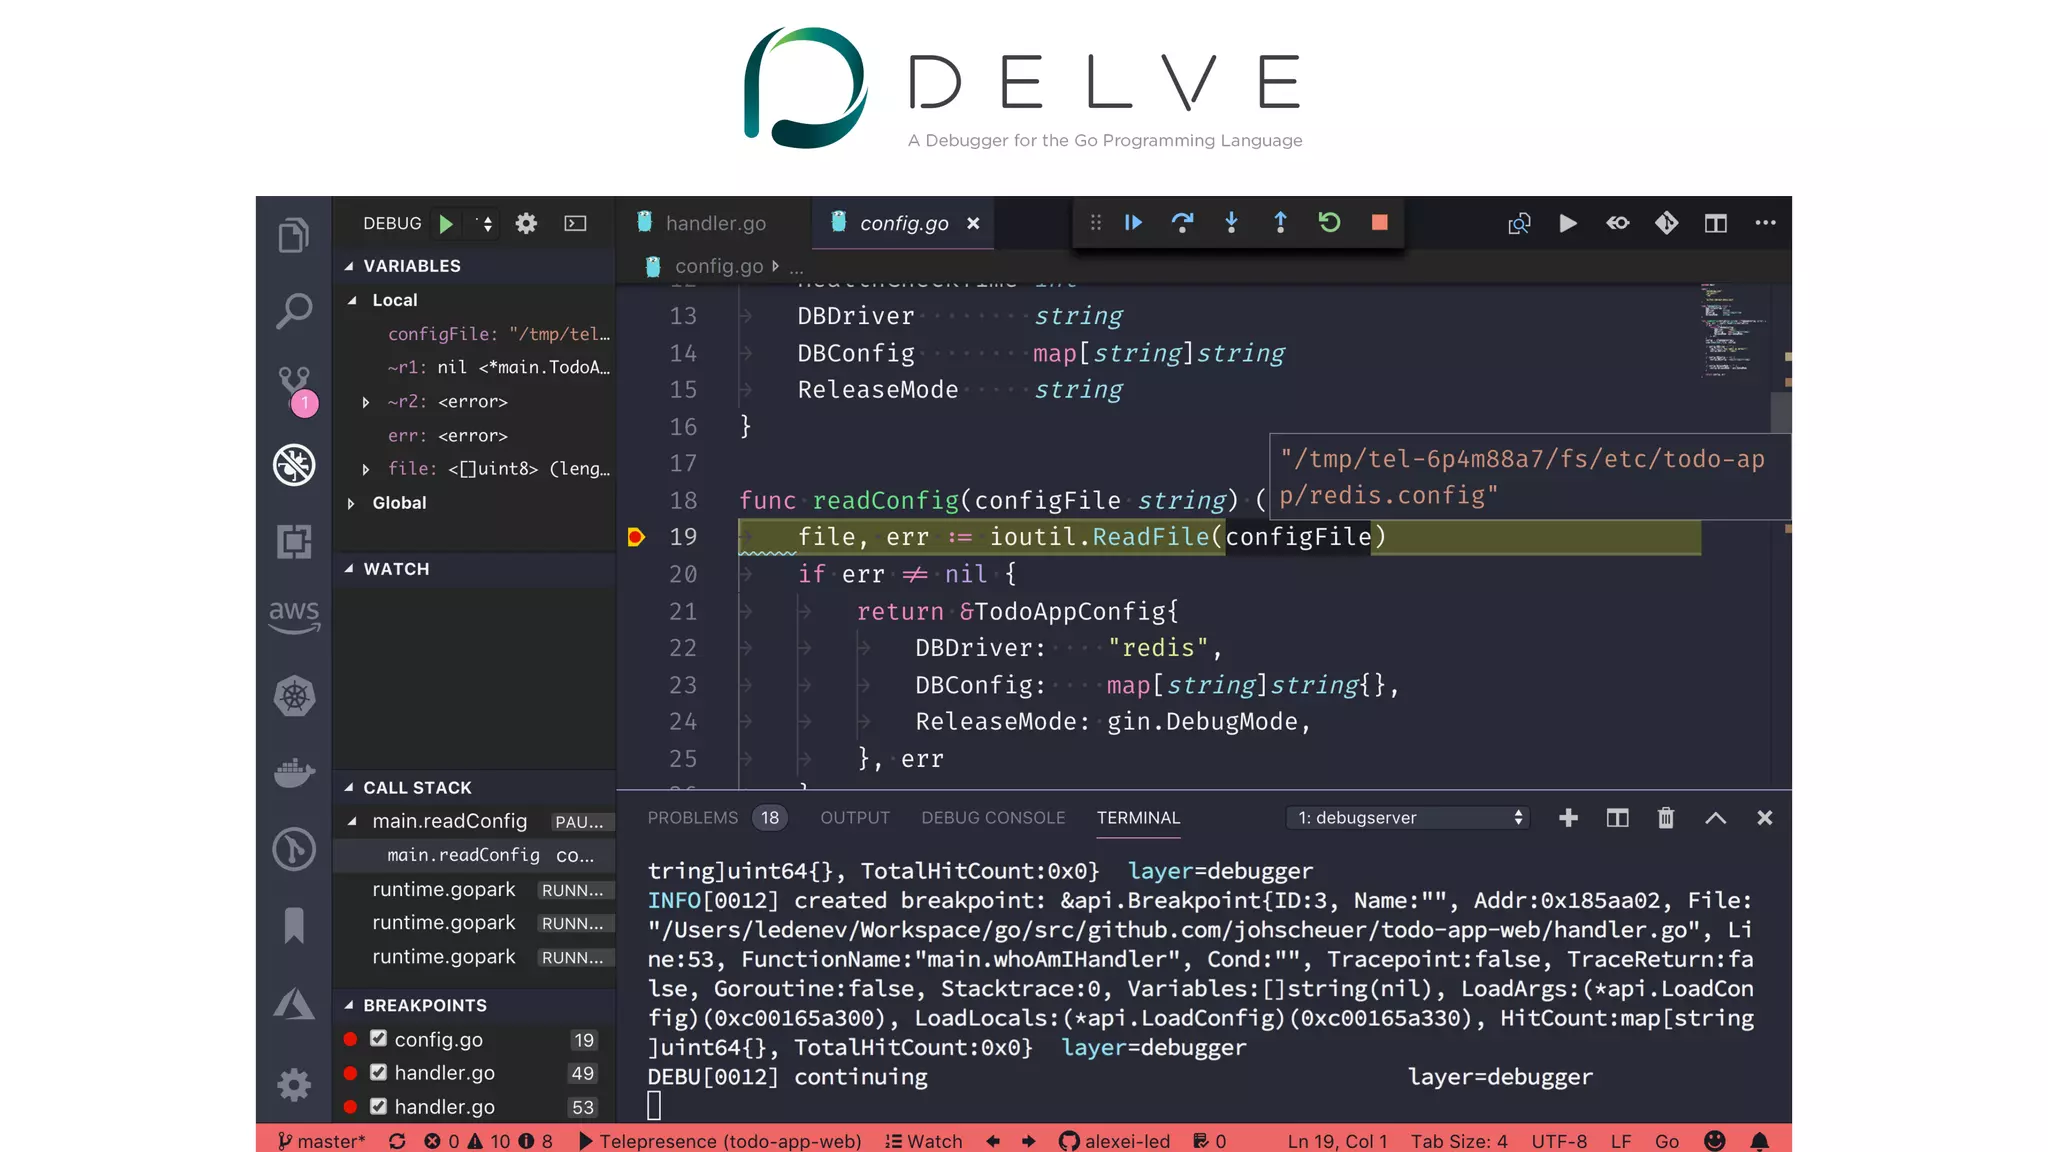Switch to the Debug Console tab
This screenshot has width=2048, height=1152.
pos(992,818)
